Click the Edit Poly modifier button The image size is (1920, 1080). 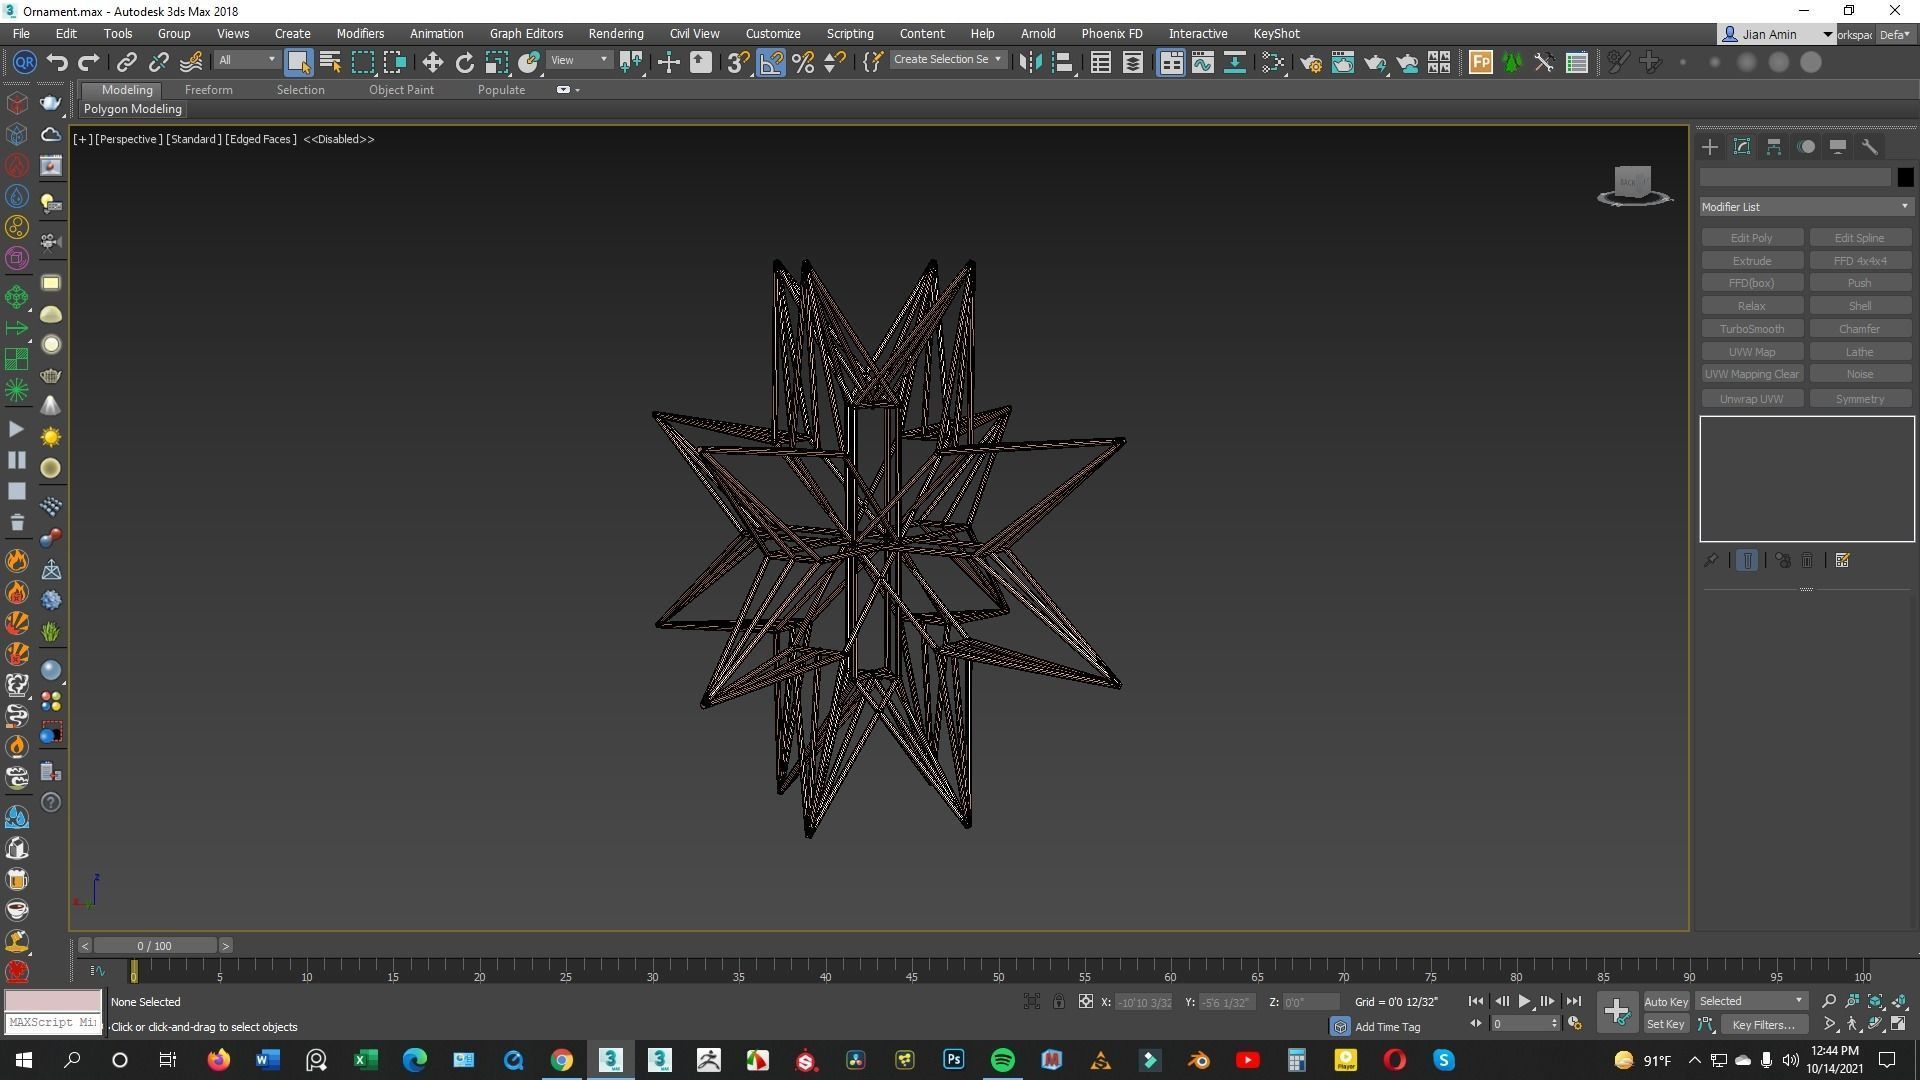(x=1752, y=238)
